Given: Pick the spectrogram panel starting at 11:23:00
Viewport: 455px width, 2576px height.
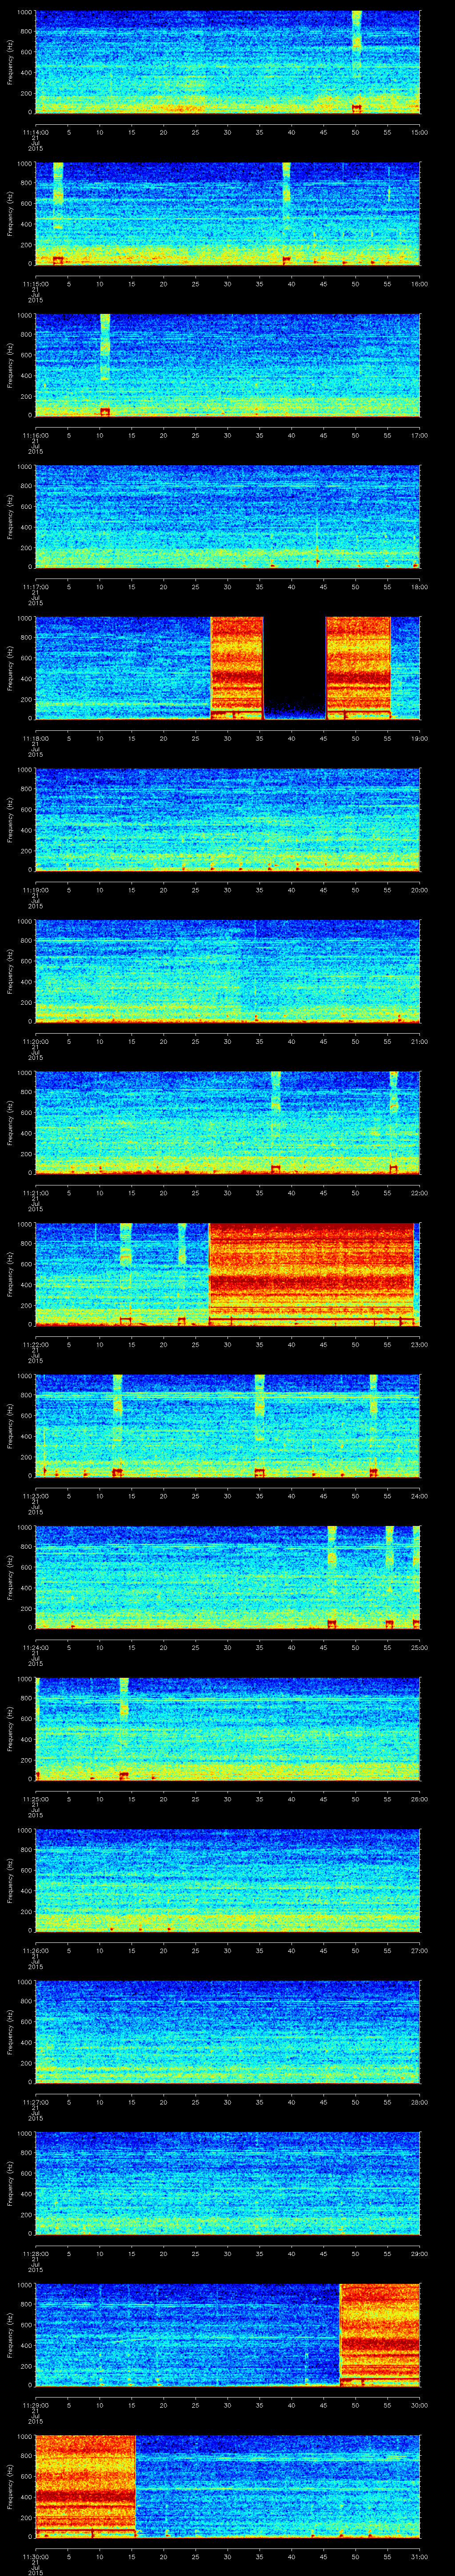Looking at the screenshot, I should 227,1425.
